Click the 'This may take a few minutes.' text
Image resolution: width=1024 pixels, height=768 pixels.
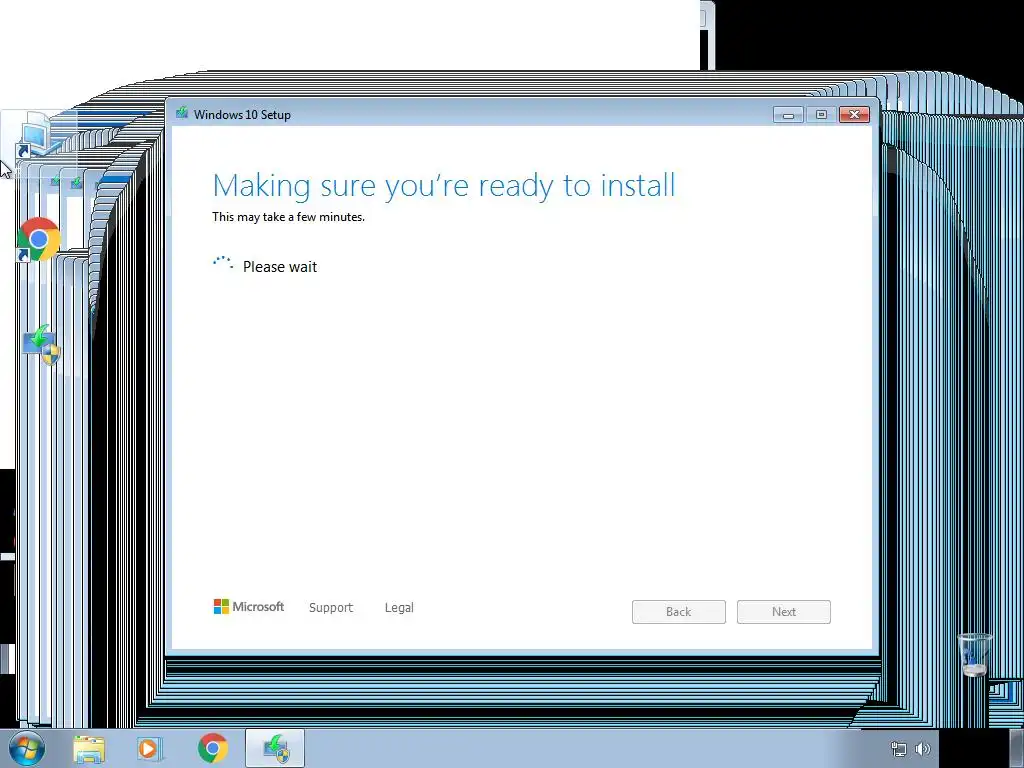point(288,217)
